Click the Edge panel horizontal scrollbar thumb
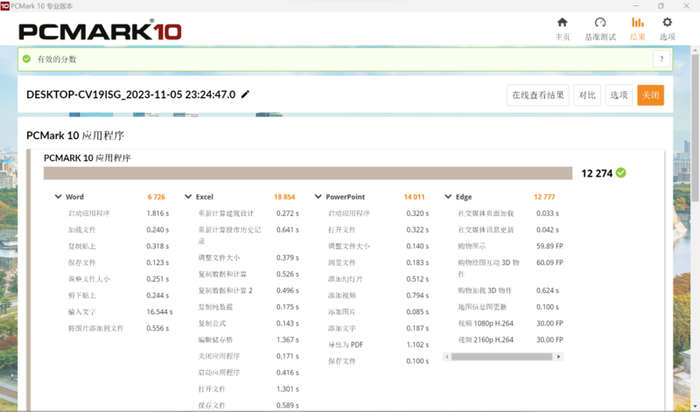Viewport: 700px width, 412px height. [501, 357]
